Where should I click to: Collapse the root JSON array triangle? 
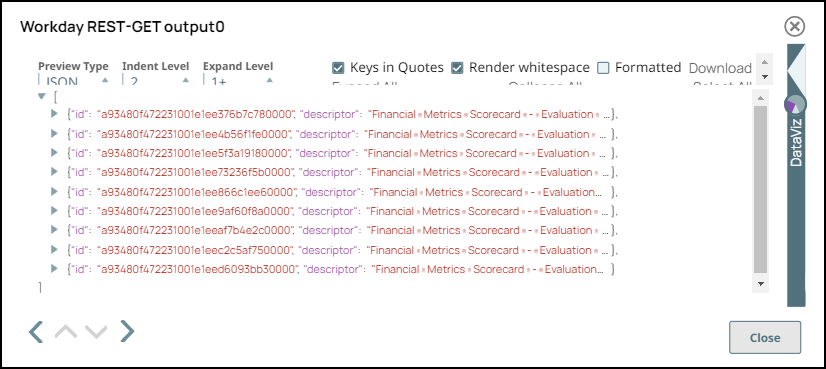42,96
